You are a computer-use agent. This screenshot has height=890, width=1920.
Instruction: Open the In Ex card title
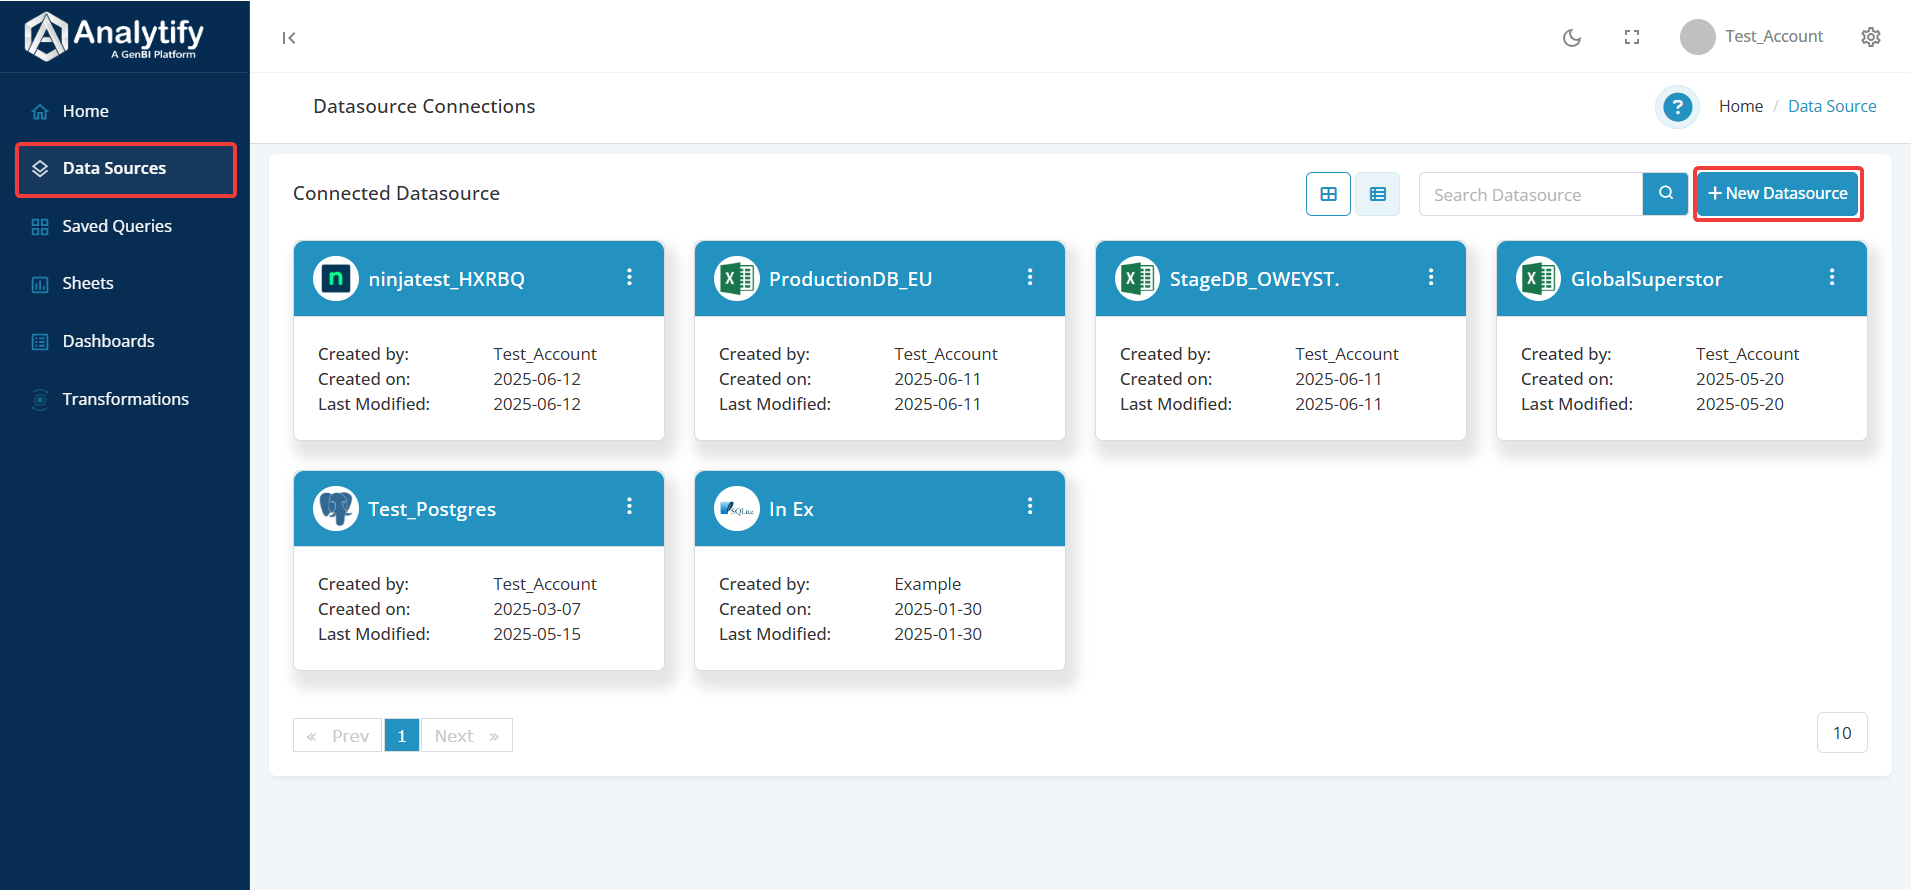[791, 509]
